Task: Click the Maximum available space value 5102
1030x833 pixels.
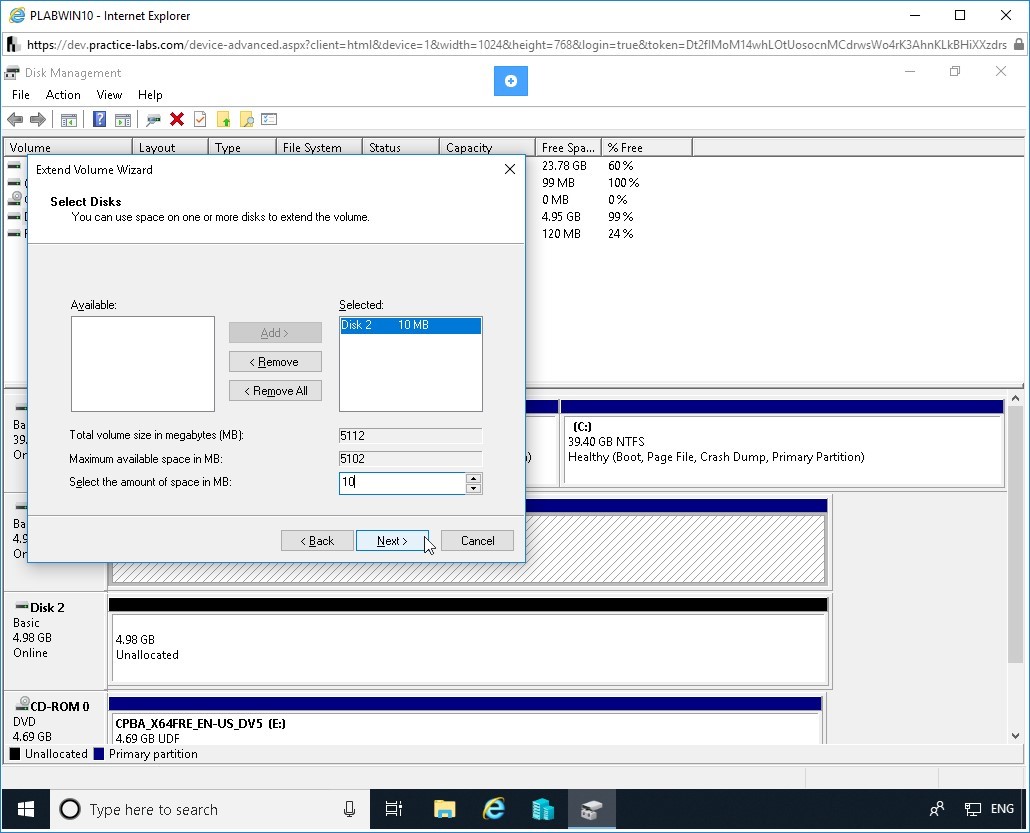Action: (411, 459)
